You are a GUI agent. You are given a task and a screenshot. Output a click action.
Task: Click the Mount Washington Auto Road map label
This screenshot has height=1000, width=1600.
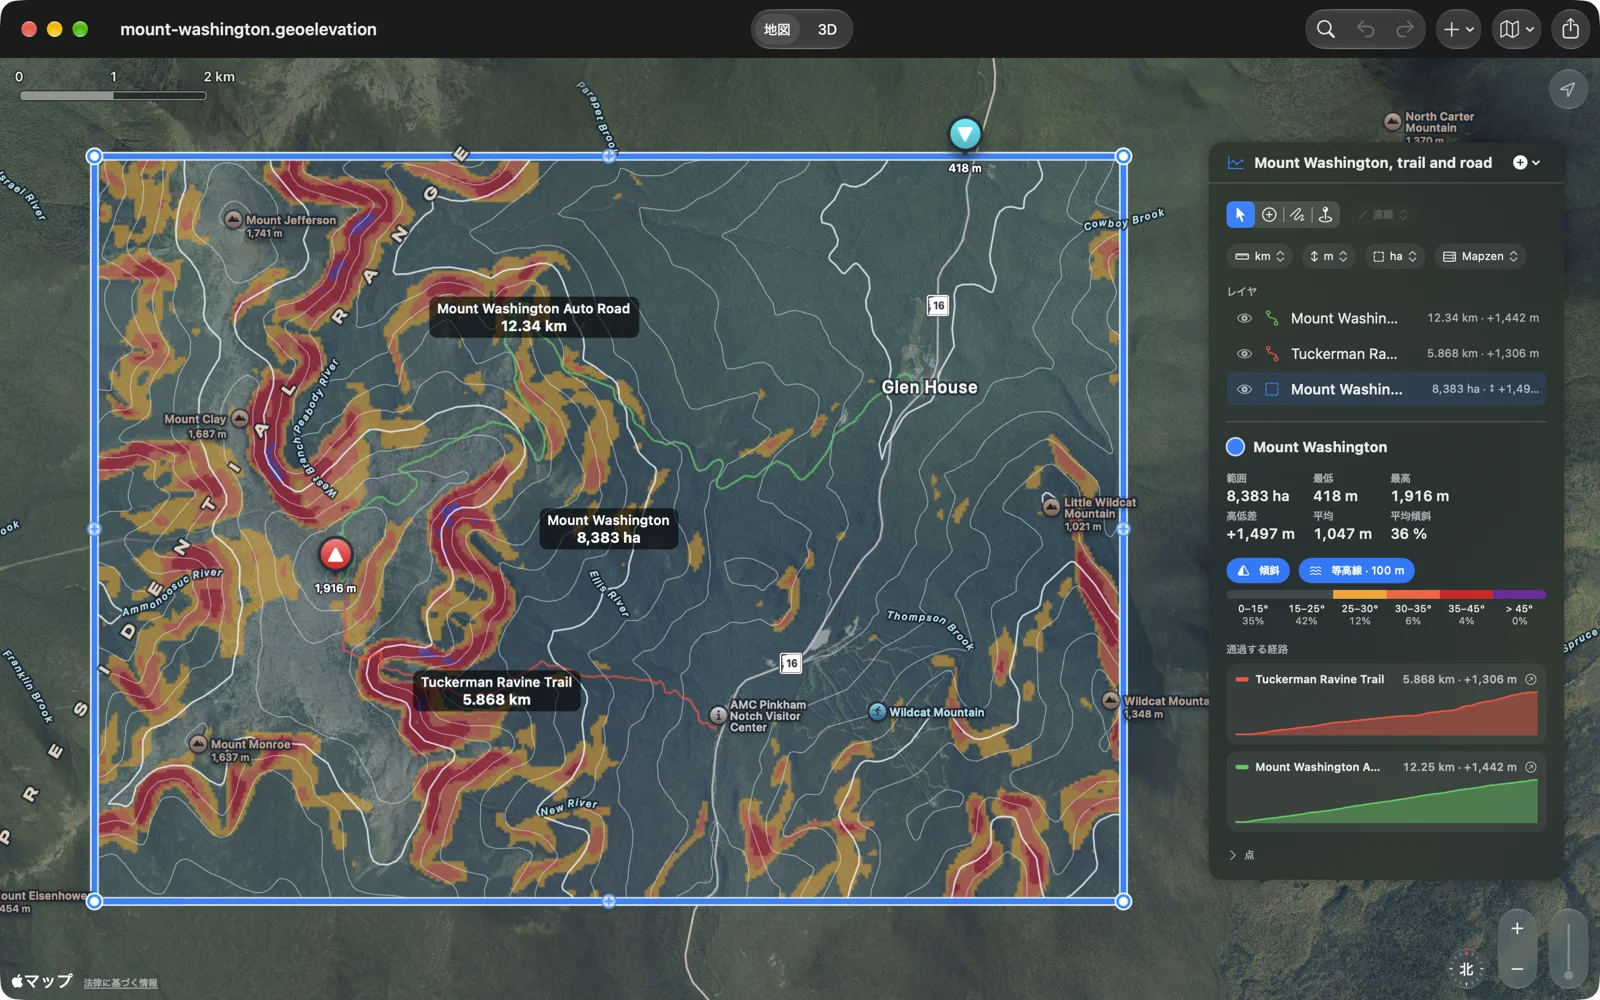[x=533, y=317]
